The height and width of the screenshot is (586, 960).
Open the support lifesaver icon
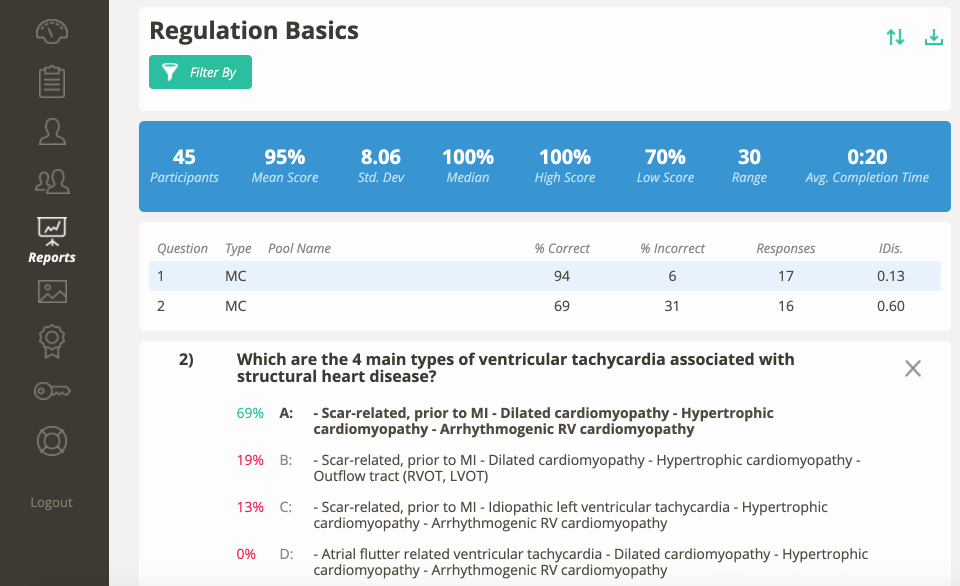pyautogui.click(x=51, y=441)
